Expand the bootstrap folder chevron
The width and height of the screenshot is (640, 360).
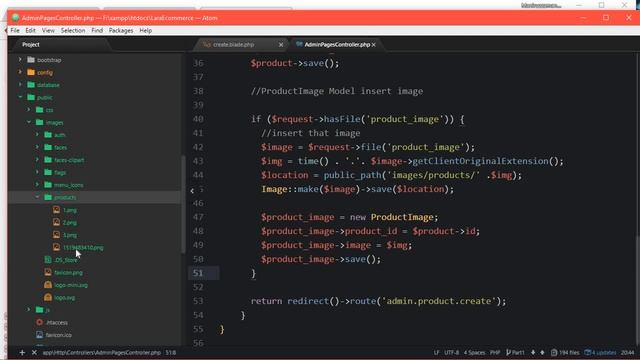point(20,60)
